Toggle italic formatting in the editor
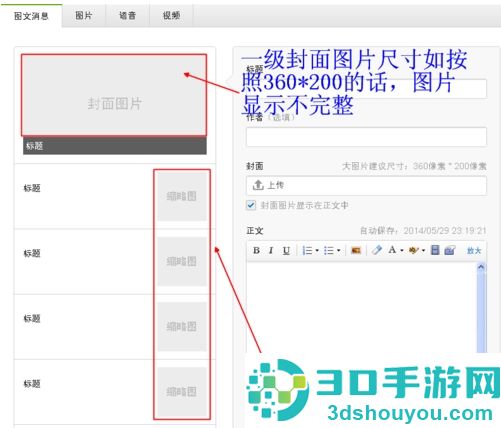The width and height of the screenshot is (501, 428). [271, 250]
